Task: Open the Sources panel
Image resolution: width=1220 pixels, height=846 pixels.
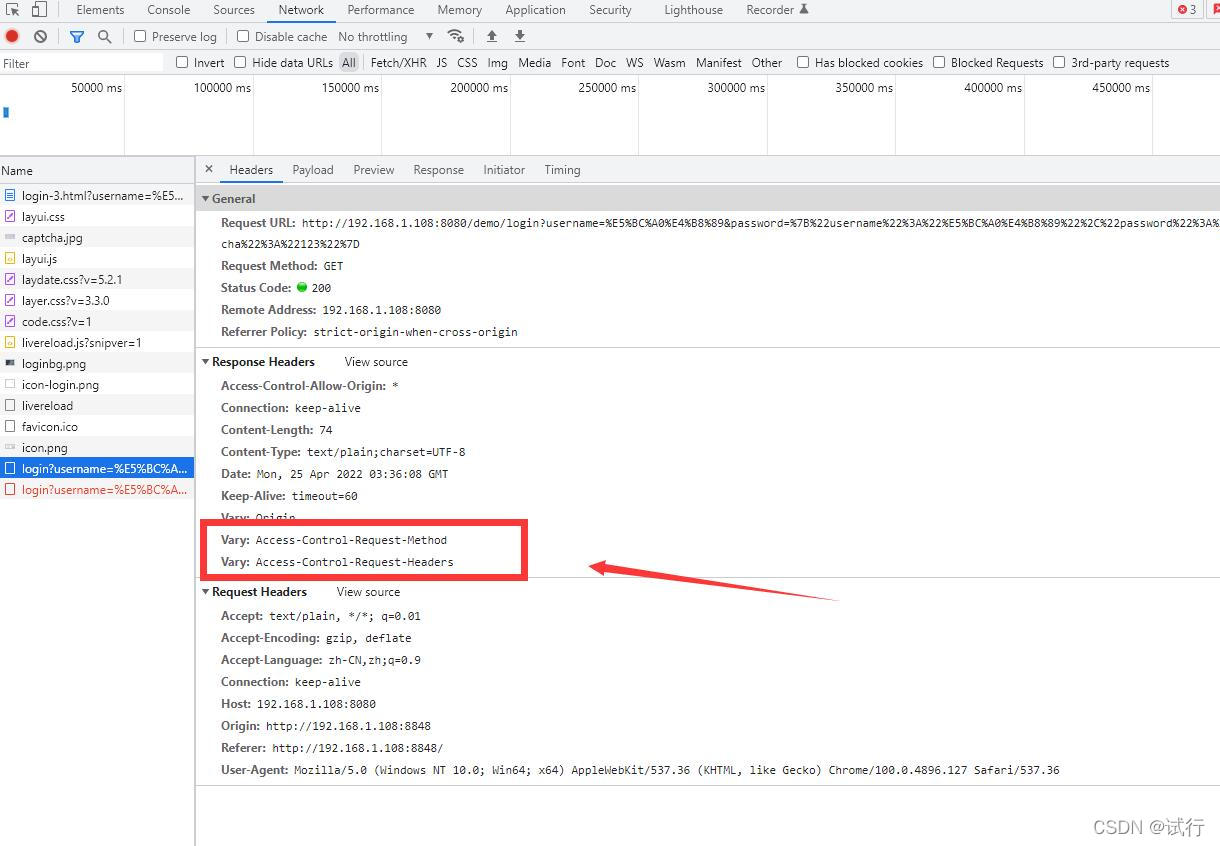Action: click(234, 10)
